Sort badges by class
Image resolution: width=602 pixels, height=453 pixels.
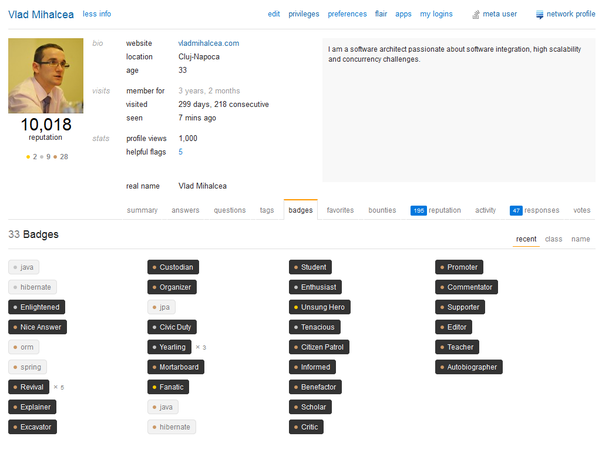click(553, 239)
